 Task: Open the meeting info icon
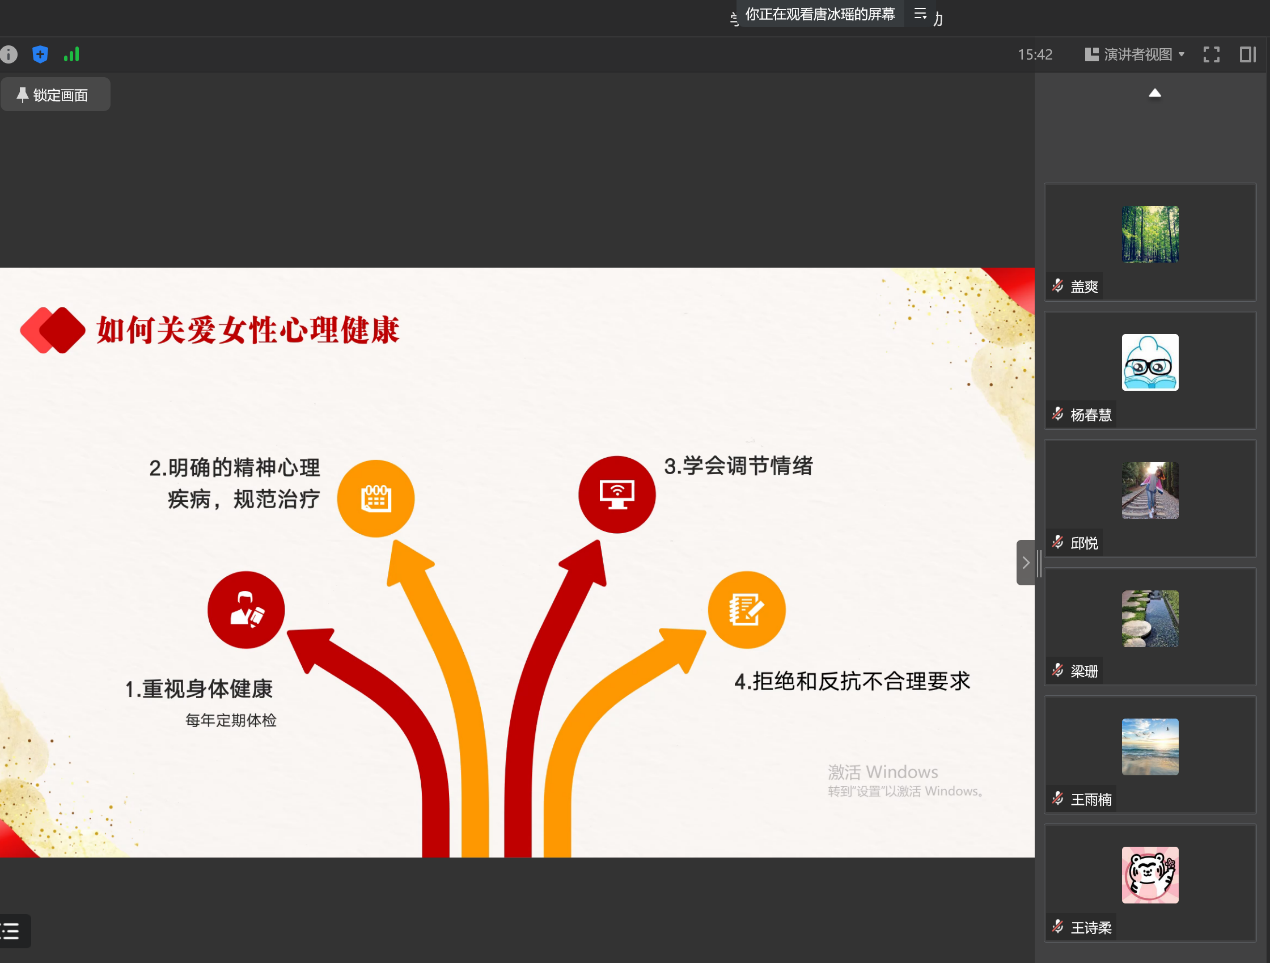[x=9, y=55]
